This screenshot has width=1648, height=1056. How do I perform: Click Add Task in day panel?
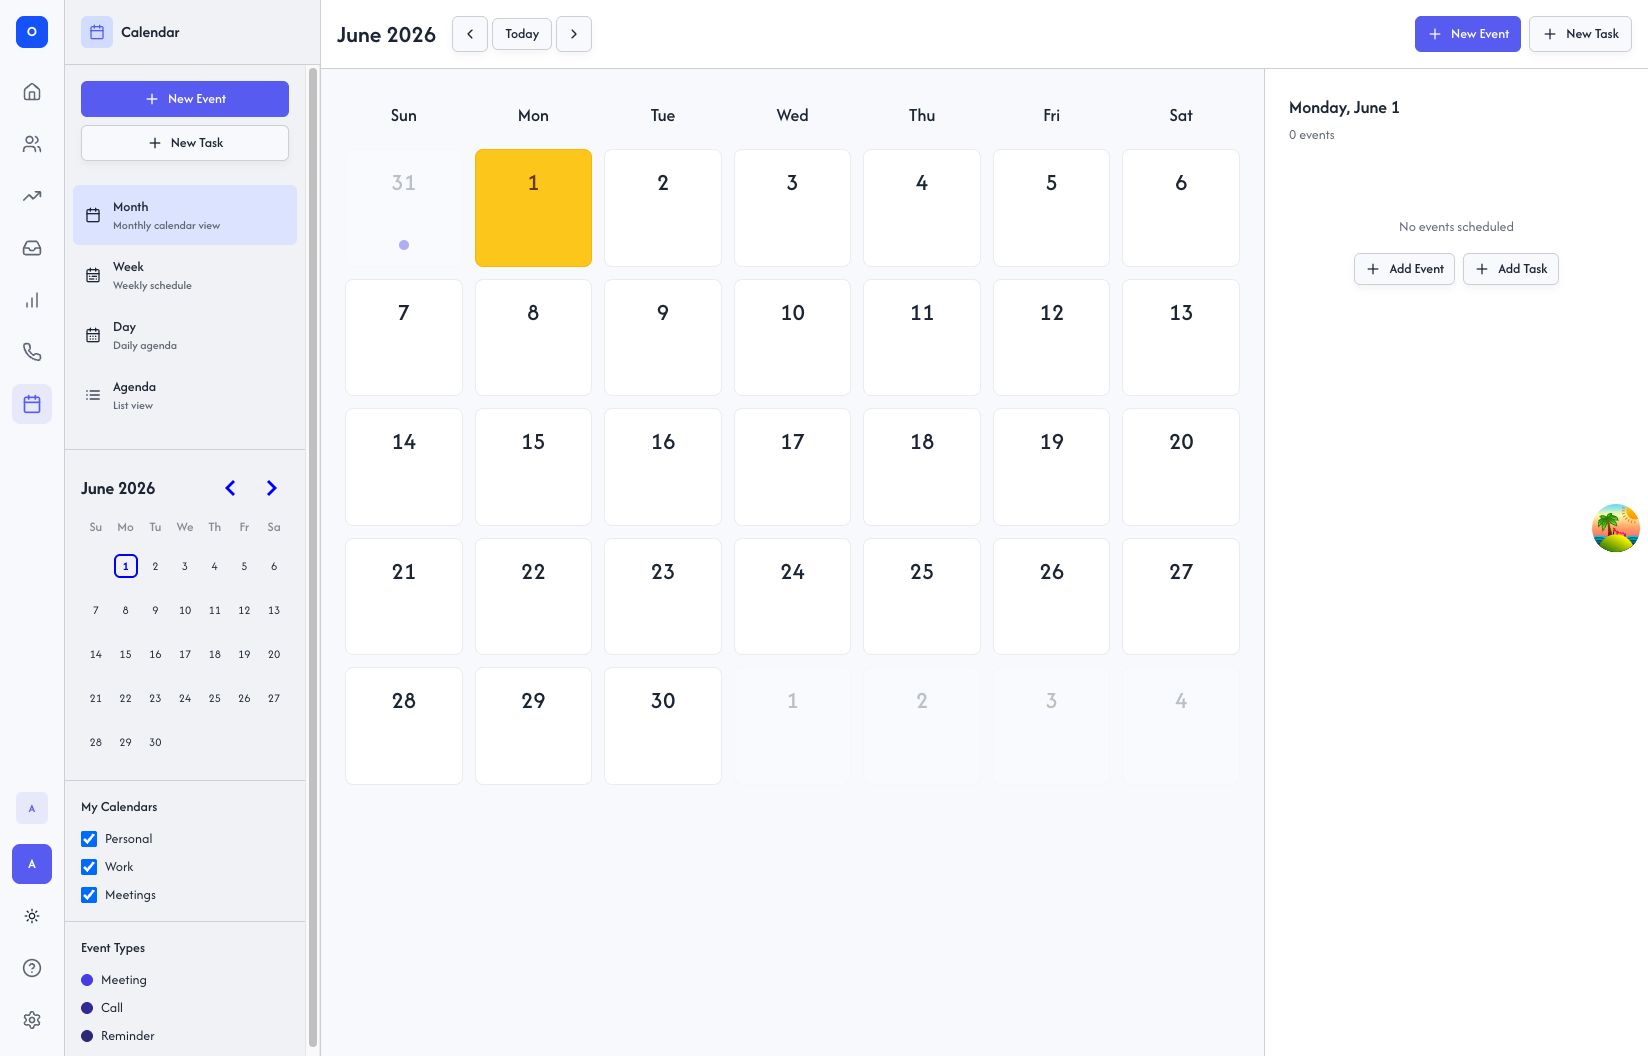point(1511,269)
